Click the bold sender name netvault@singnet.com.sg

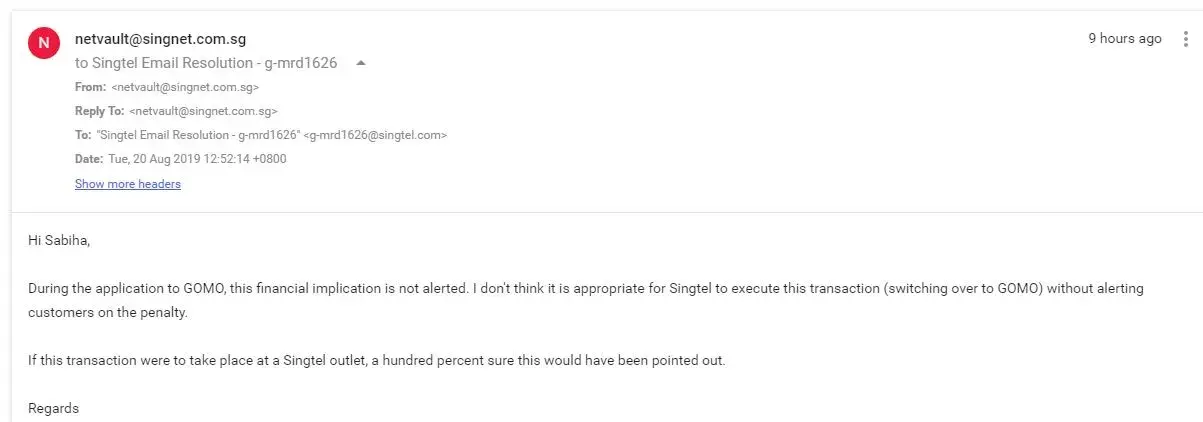coord(160,39)
